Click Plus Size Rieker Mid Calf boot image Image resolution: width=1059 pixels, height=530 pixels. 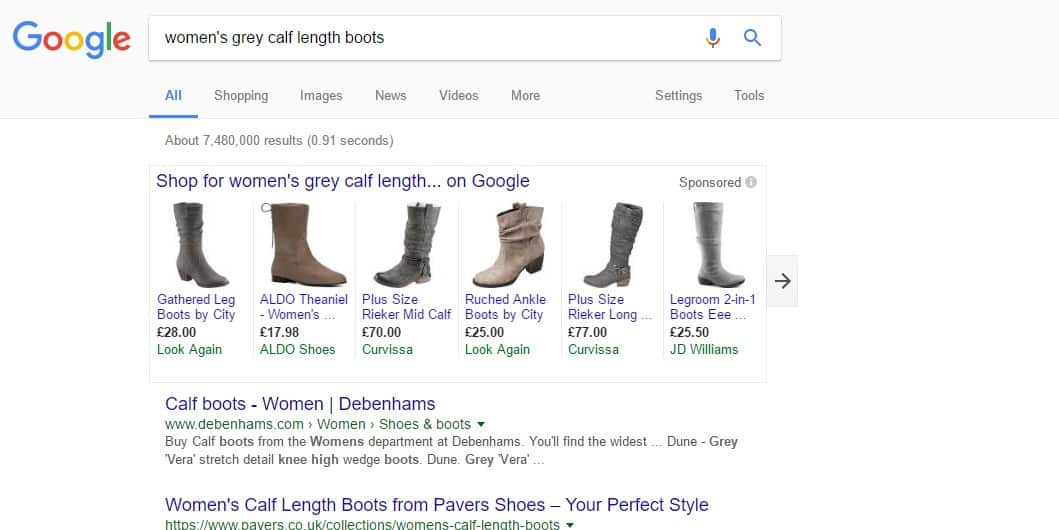click(407, 245)
